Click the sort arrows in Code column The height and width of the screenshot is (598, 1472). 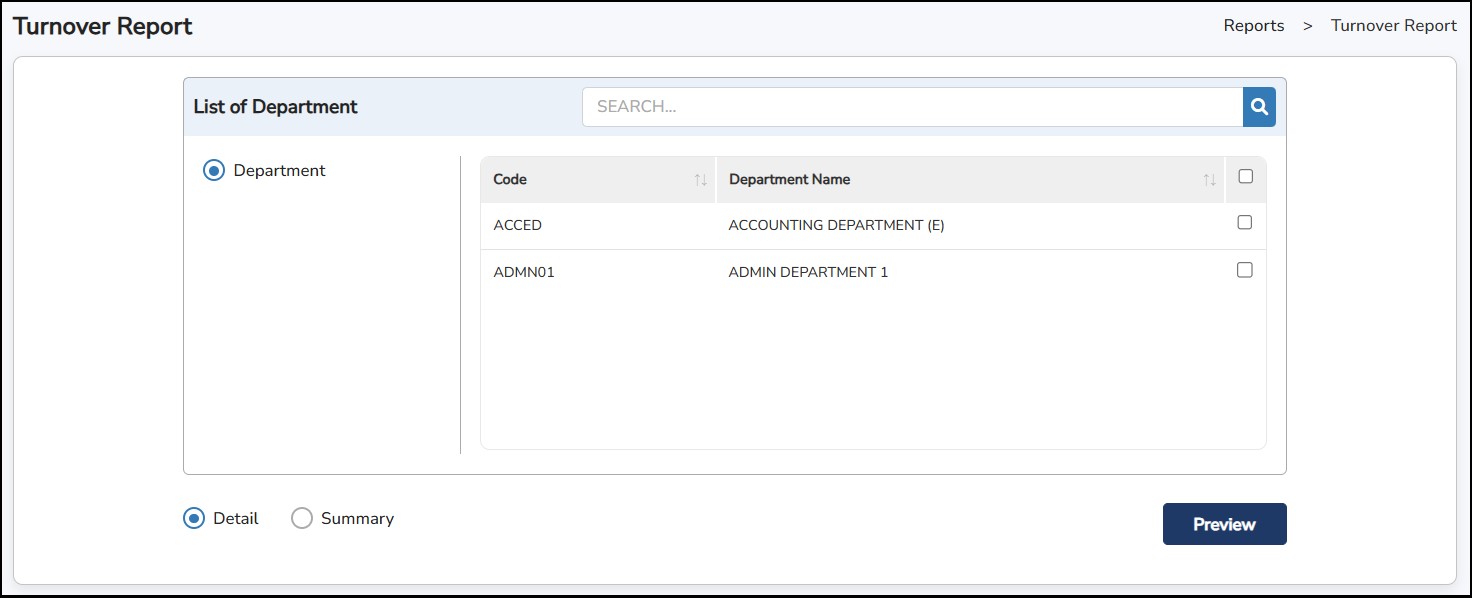click(700, 180)
